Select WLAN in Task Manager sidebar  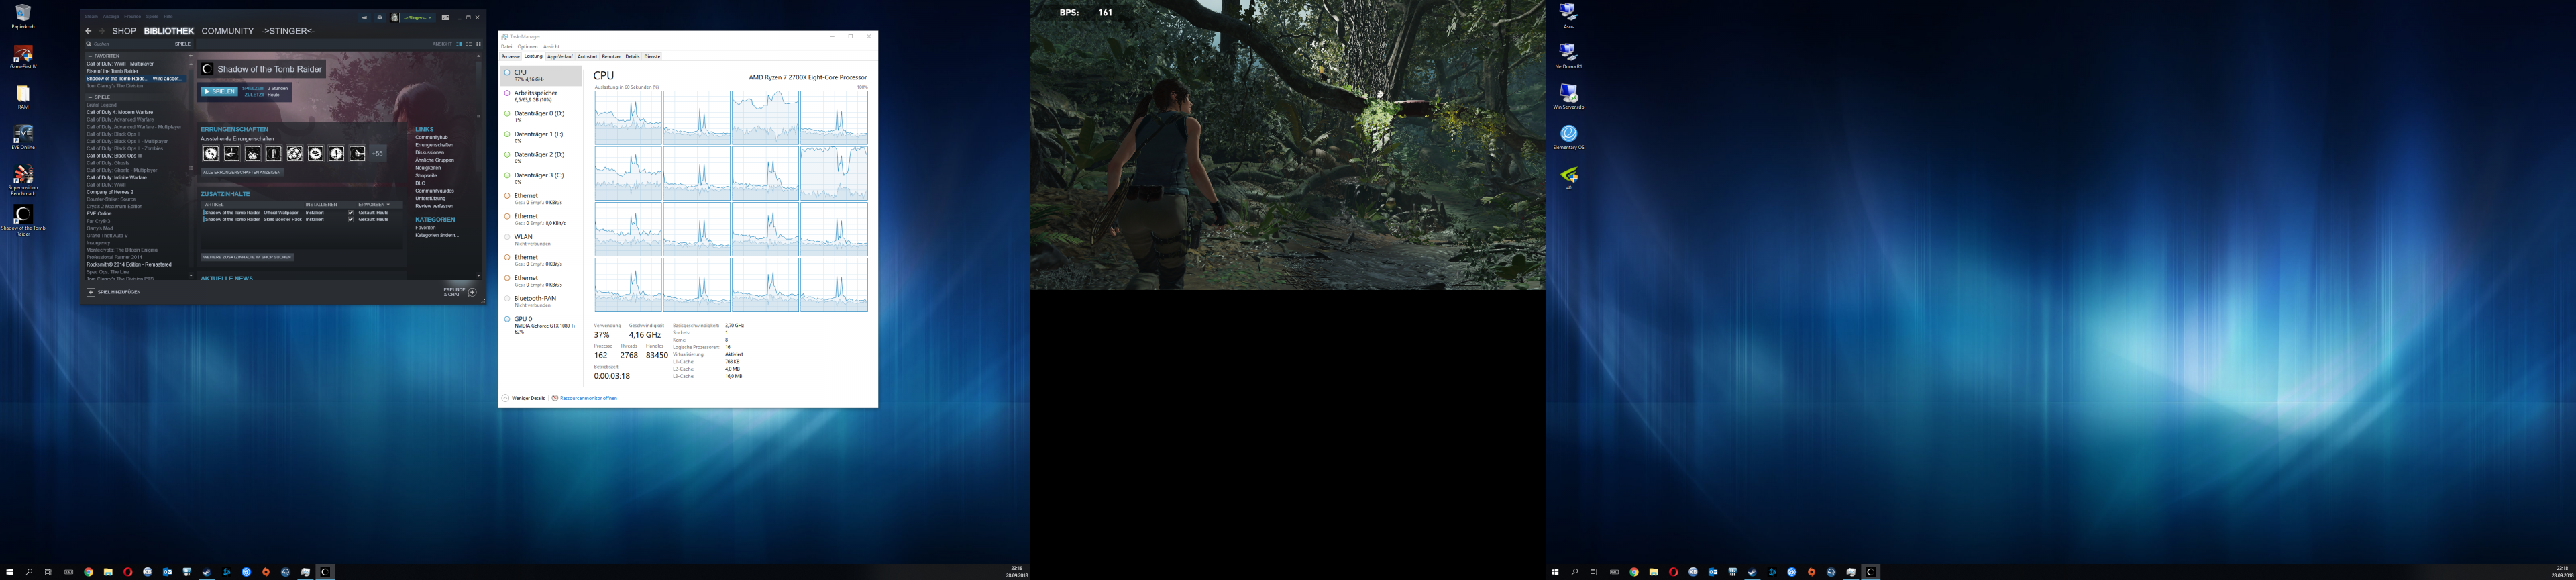click(x=541, y=239)
